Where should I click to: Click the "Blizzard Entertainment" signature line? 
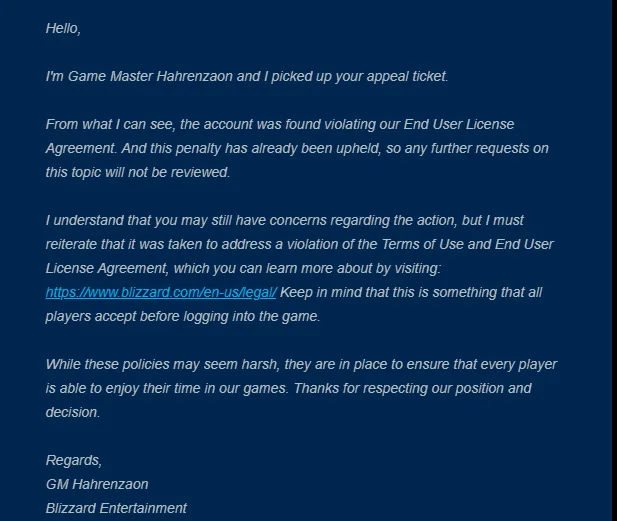116,508
